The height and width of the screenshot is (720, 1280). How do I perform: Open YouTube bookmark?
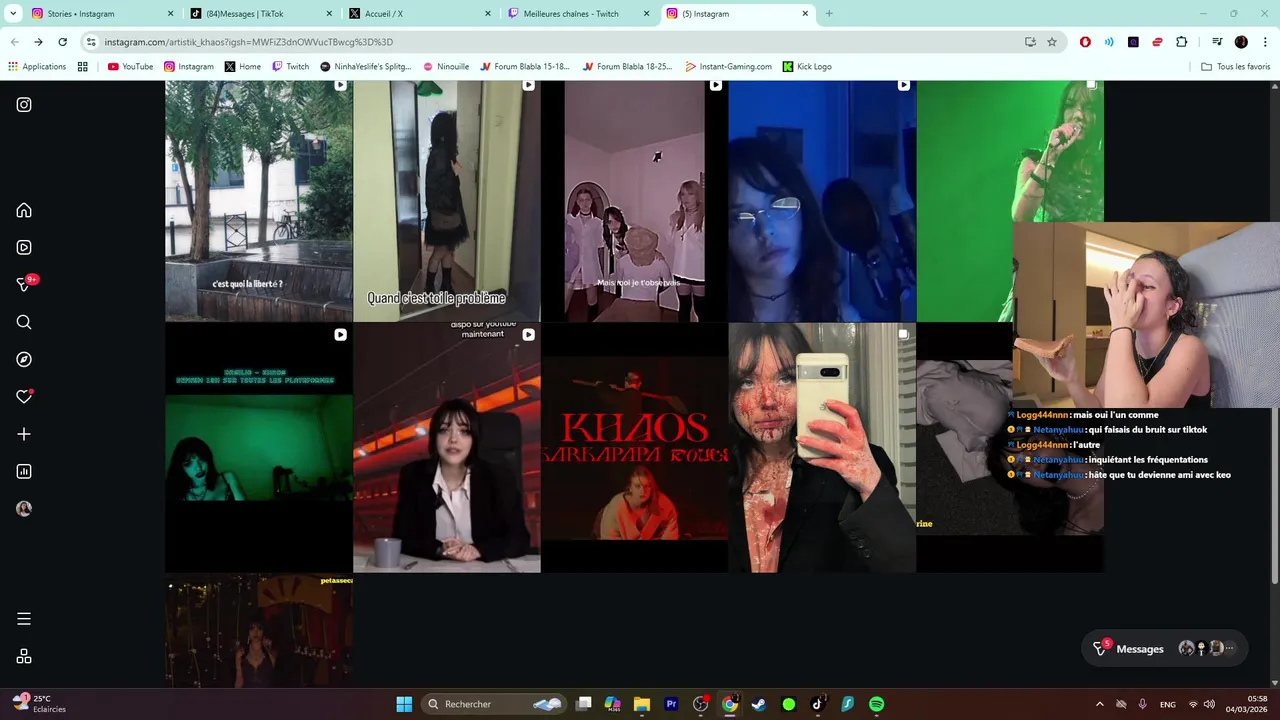[x=130, y=67]
